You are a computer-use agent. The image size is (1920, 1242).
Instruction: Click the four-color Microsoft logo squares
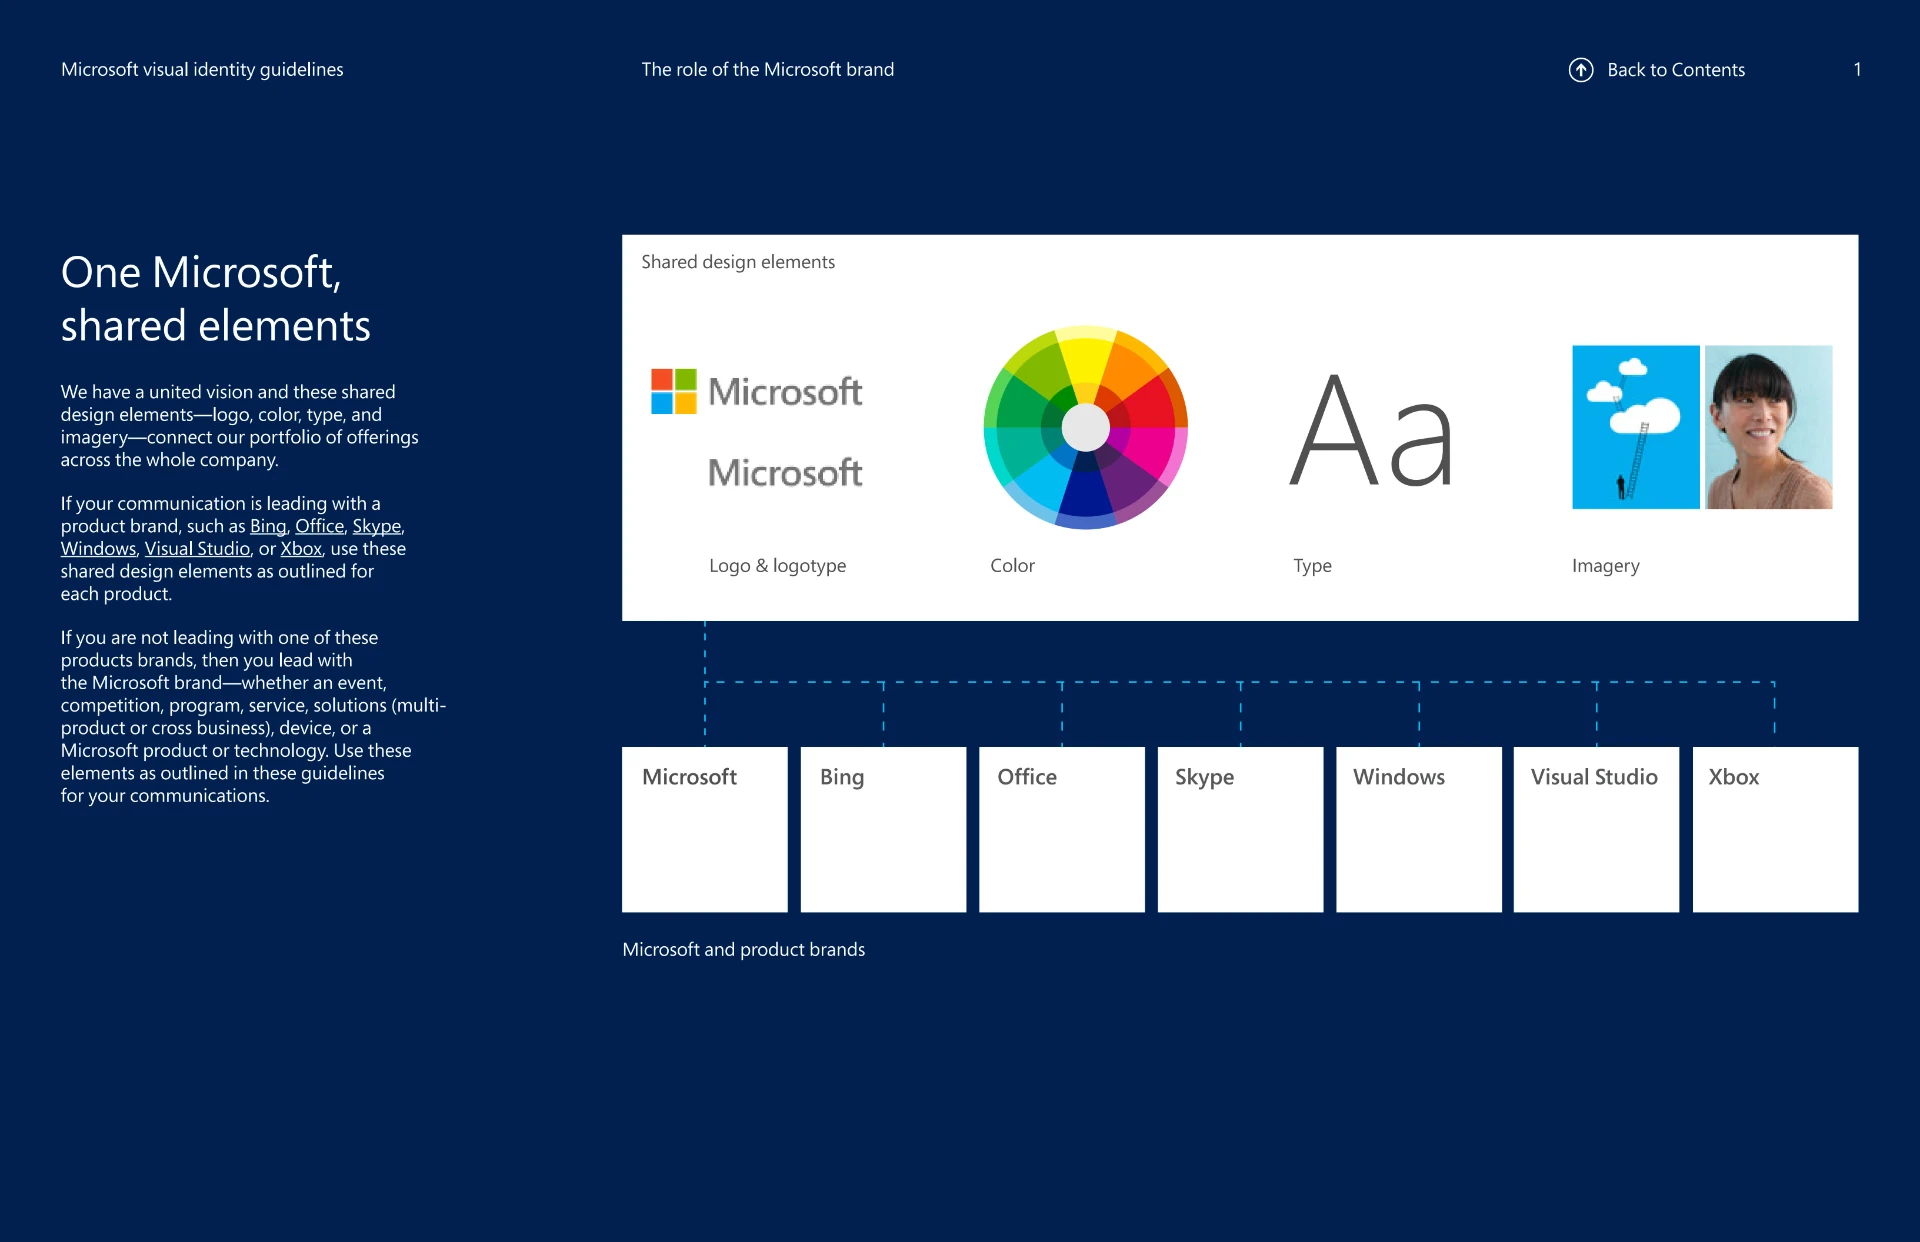click(x=673, y=391)
